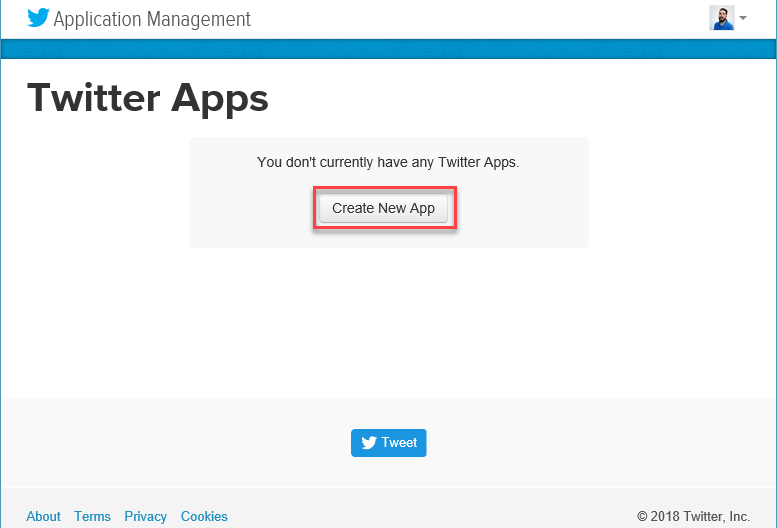Open the Application Management header link
This screenshot has height=528, width=777.
[152, 19]
